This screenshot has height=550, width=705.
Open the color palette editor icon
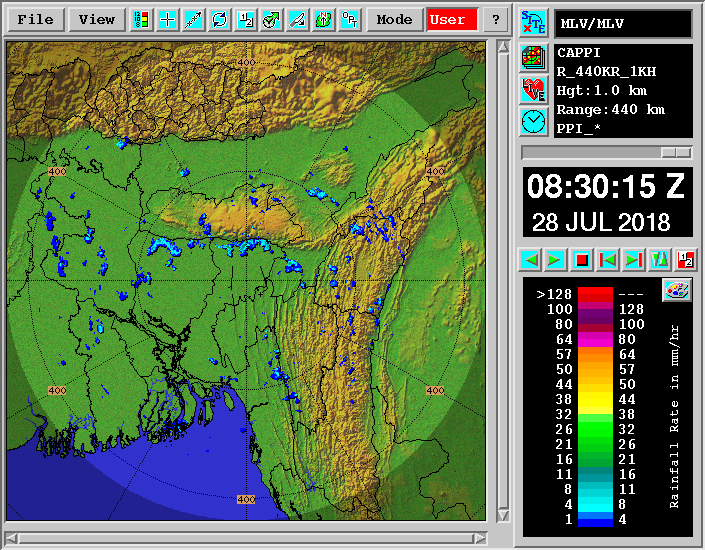tap(677, 290)
